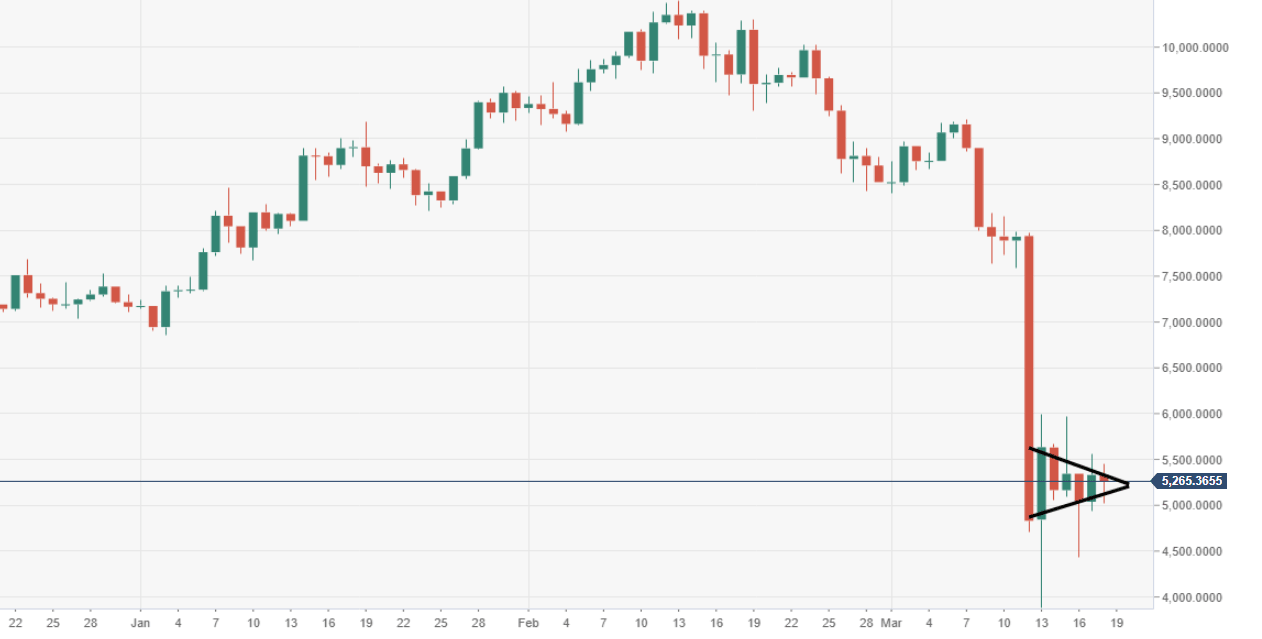Click the Jan label on time axis
The width and height of the screenshot is (1262, 639).
(x=140, y=622)
